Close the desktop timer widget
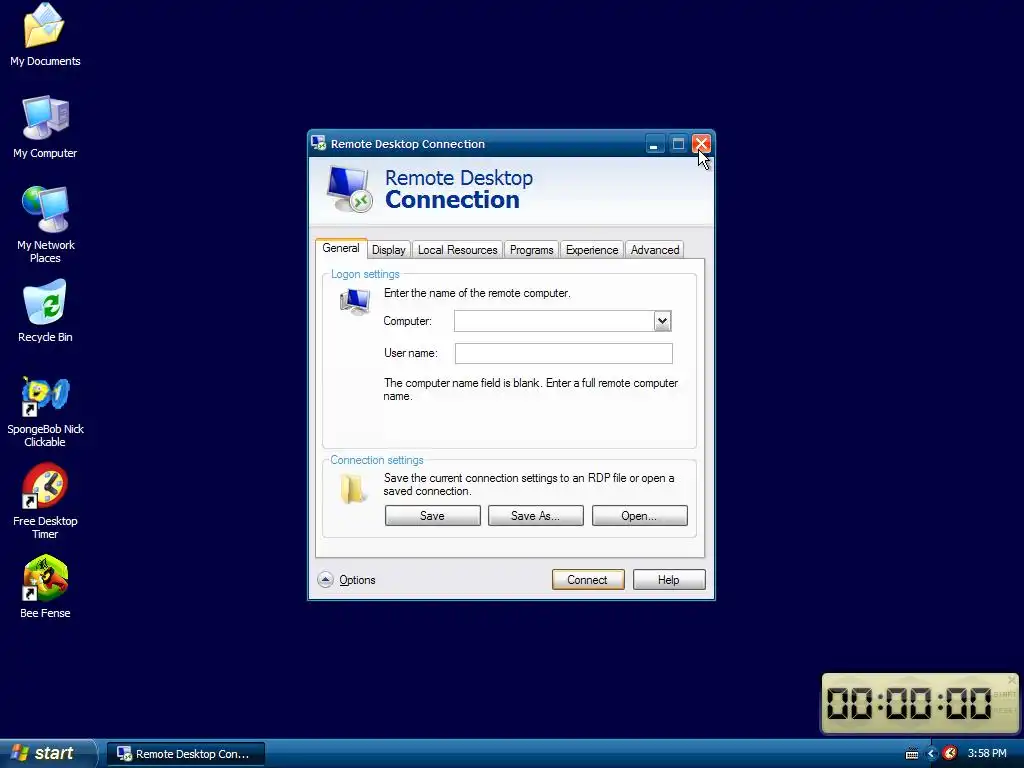The image size is (1024, 768). click(1012, 680)
